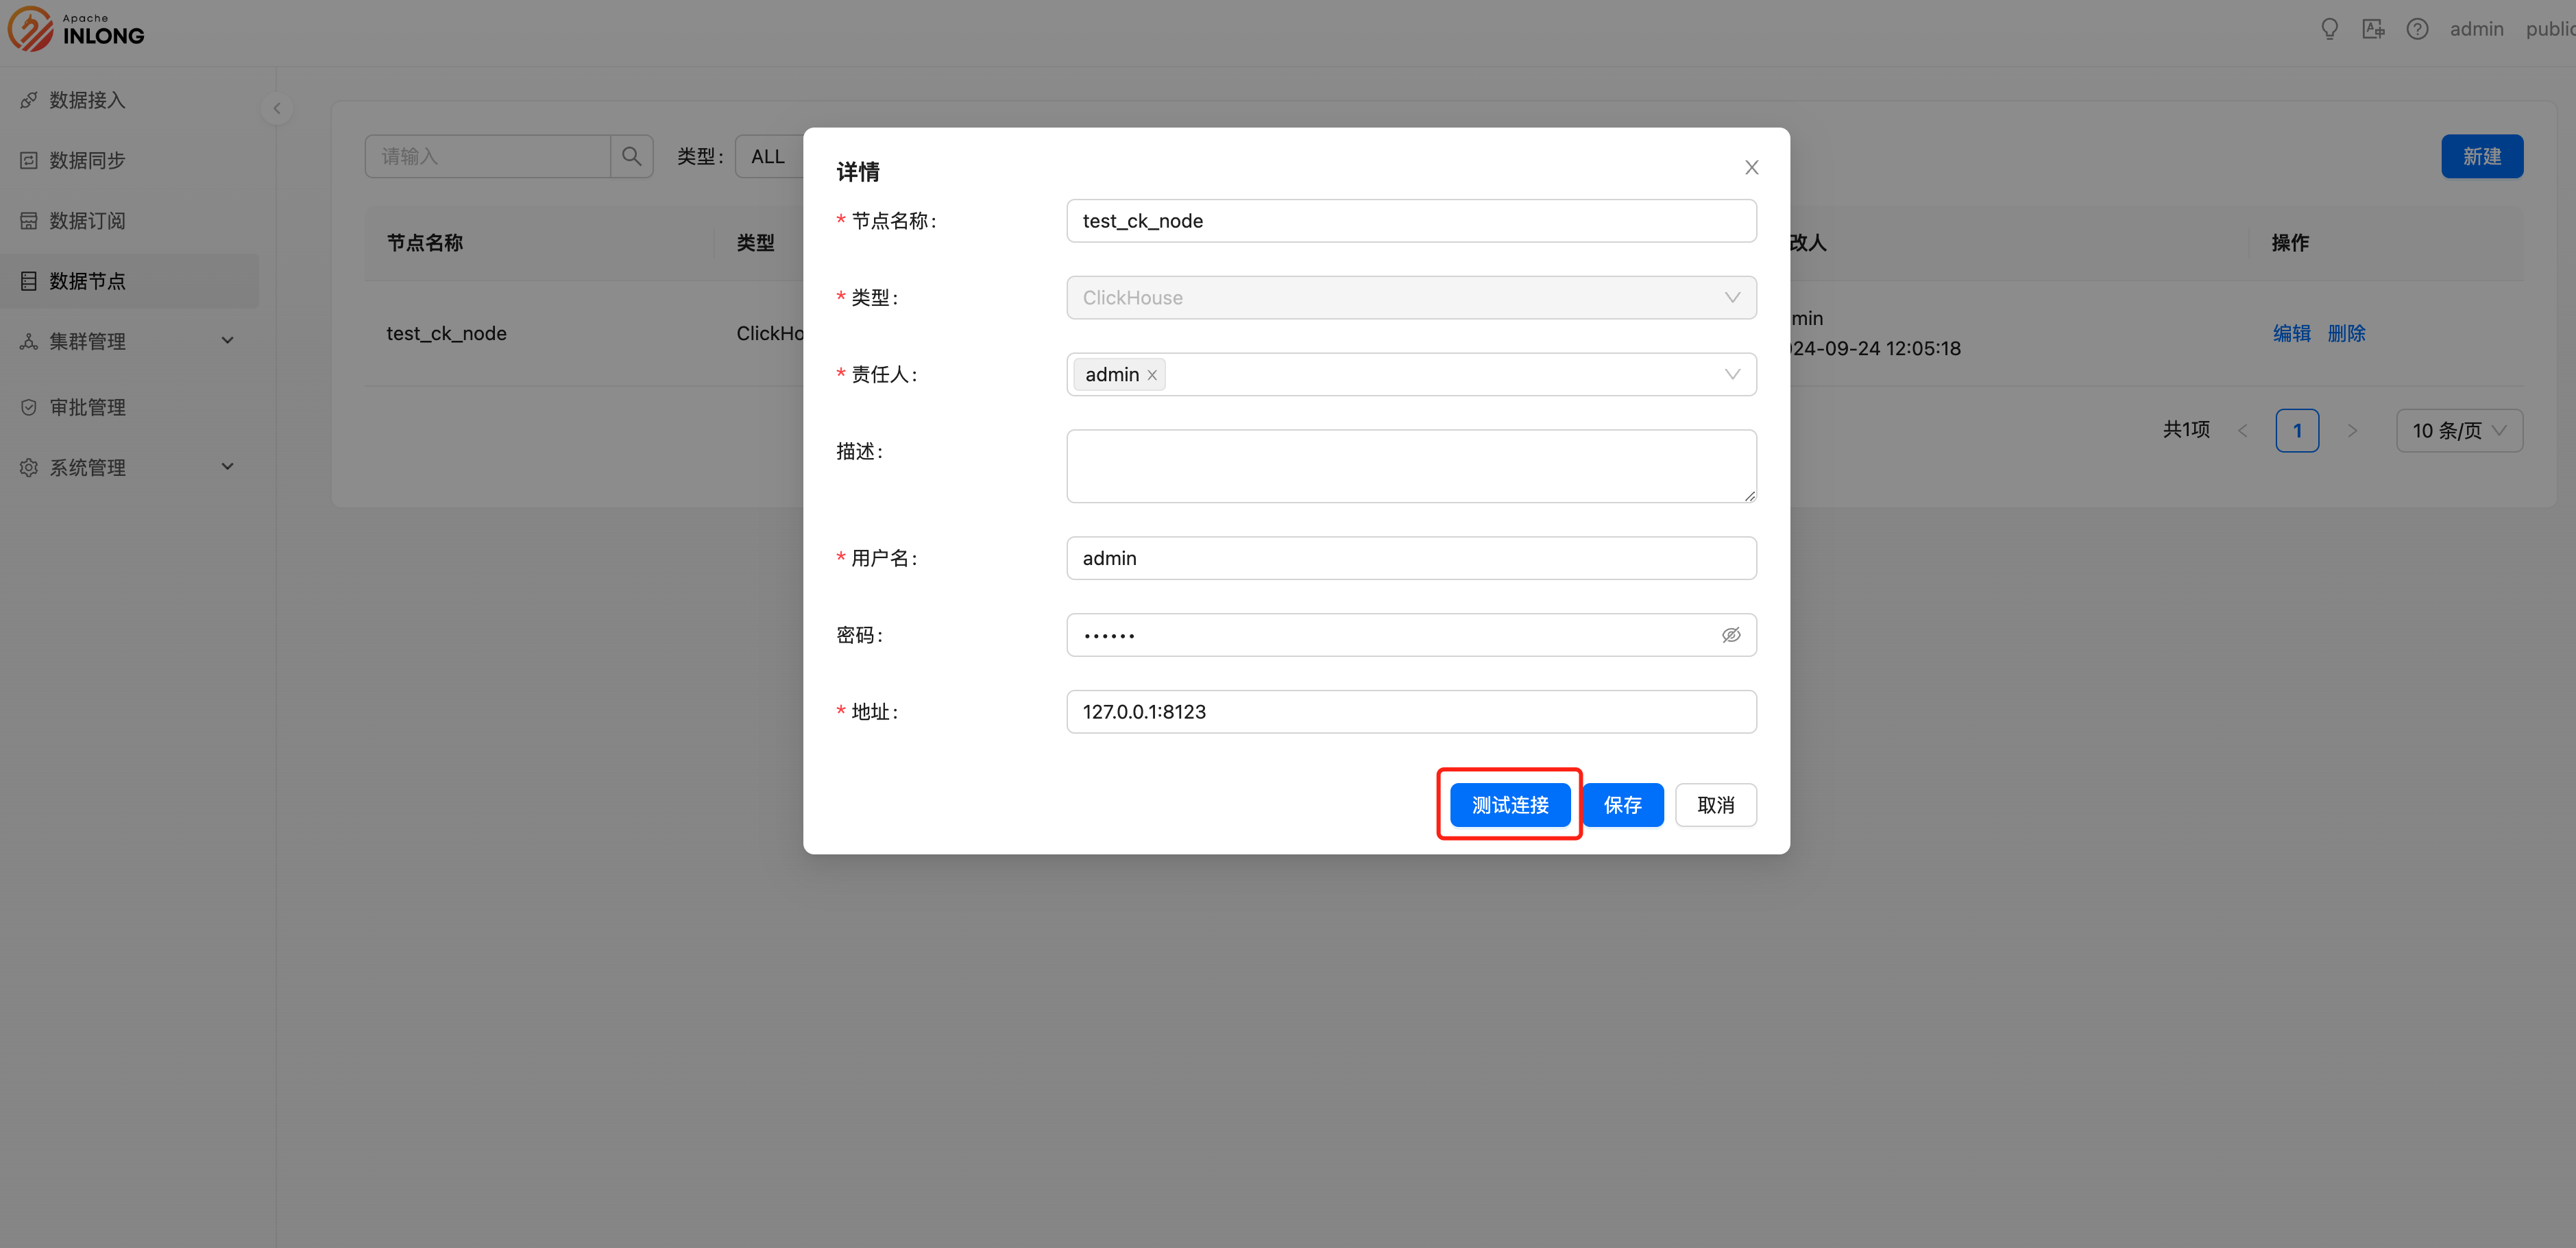Open the 10 条/页 page size dropdown
Viewport: 2576px width, 1248px height.
click(x=2459, y=430)
